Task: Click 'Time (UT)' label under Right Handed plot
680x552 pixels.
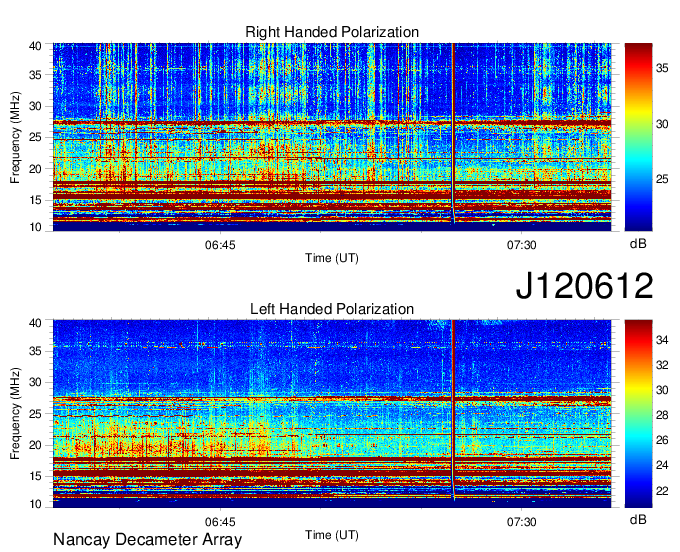Action: point(332,258)
